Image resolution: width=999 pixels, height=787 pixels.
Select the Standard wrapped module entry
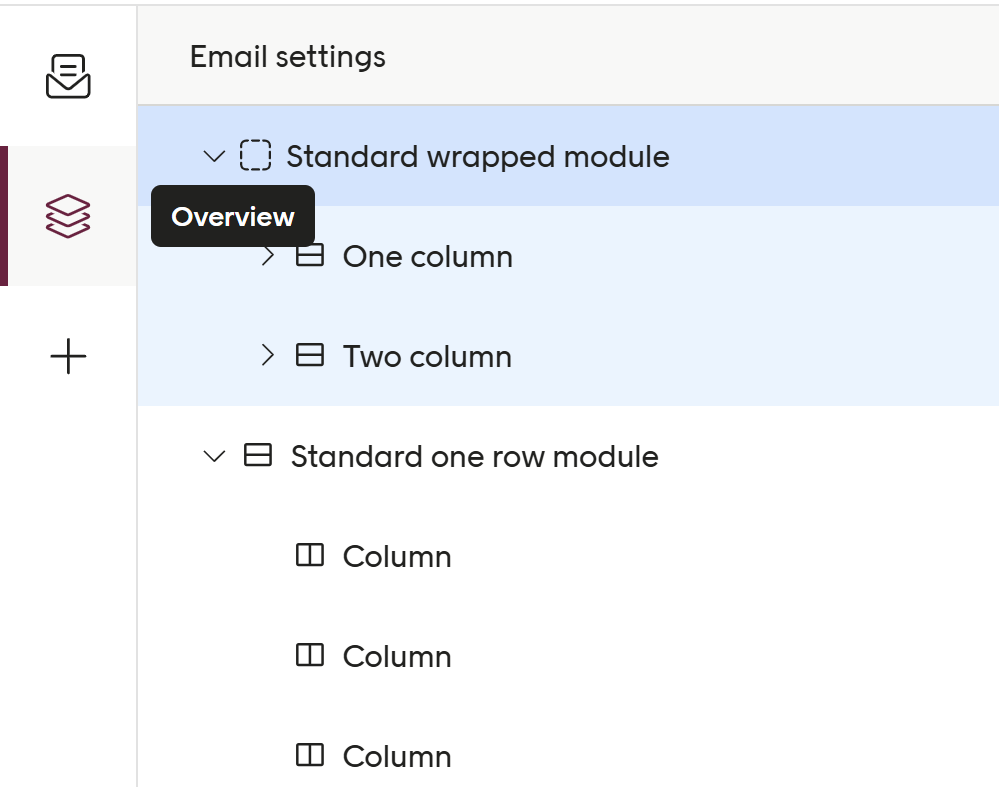coord(478,156)
